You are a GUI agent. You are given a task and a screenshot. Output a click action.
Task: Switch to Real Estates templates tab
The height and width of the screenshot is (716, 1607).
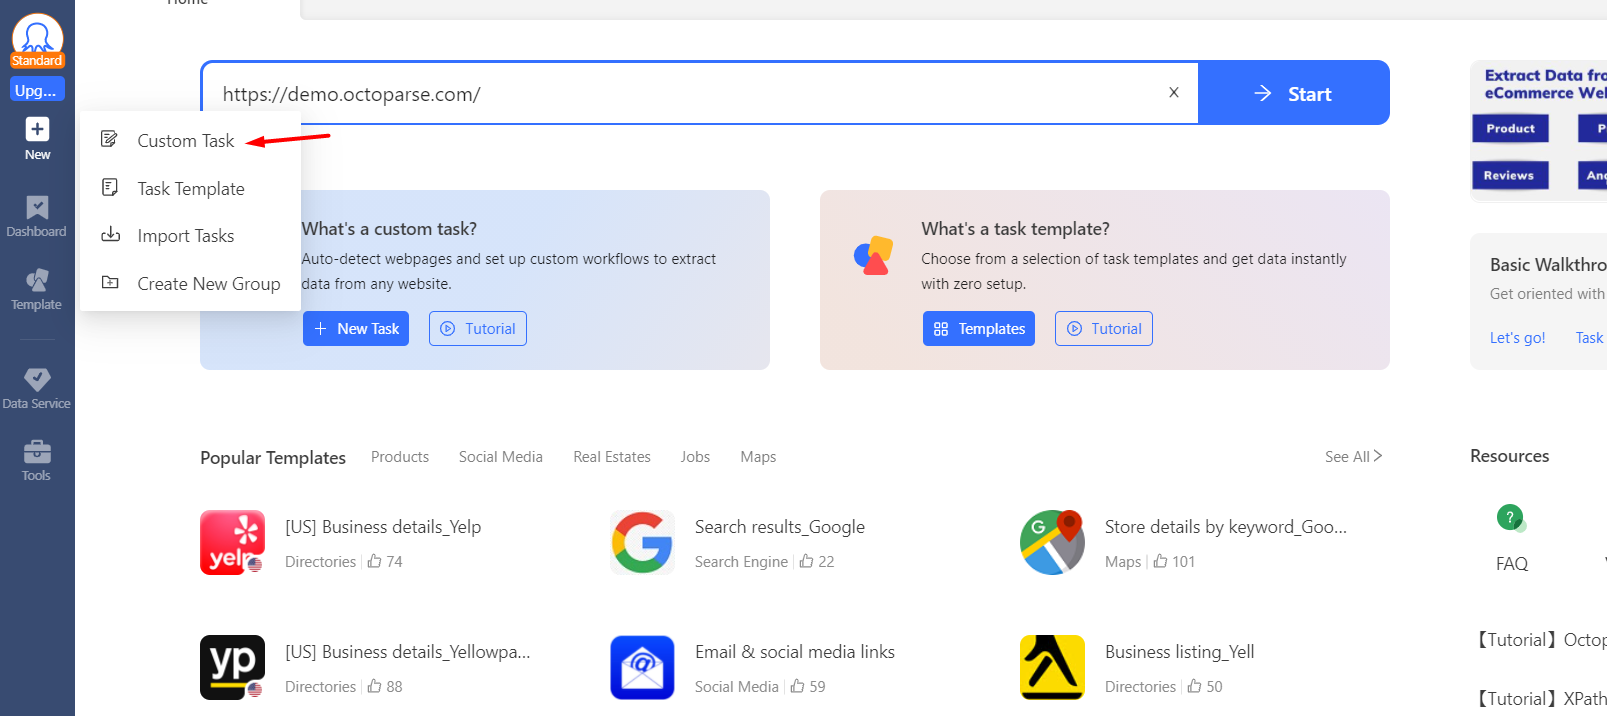point(612,457)
